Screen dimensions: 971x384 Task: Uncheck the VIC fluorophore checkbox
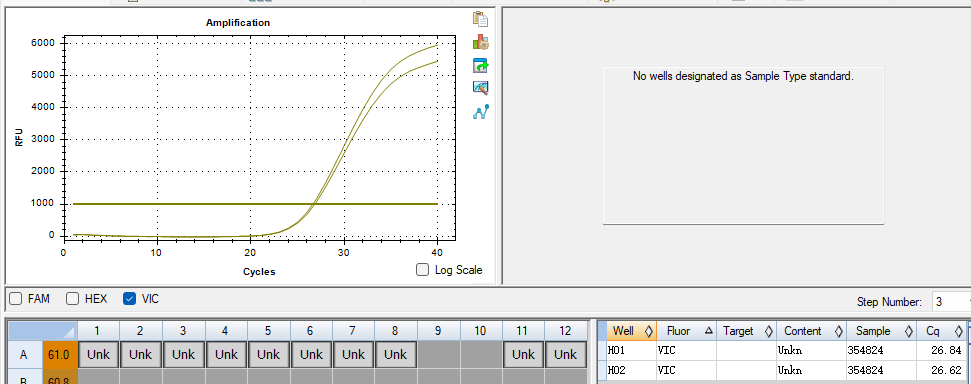[x=129, y=299]
